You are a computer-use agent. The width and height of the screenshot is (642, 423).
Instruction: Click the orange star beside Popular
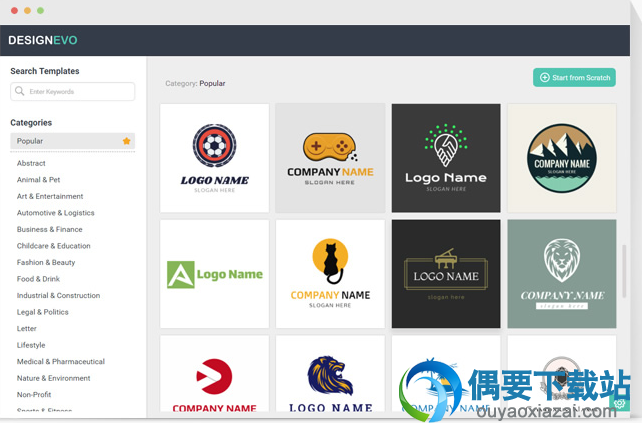pos(127,141)
